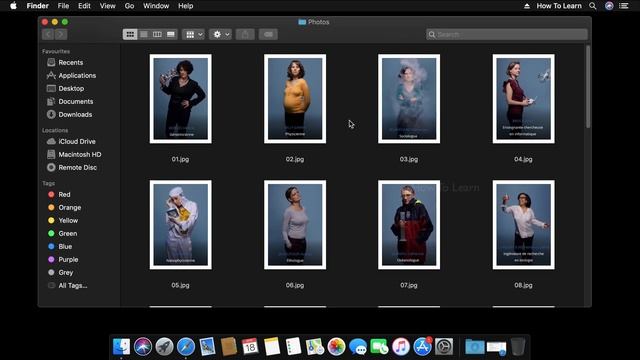
Task: Open the View menu
Action: click(107, 6)
